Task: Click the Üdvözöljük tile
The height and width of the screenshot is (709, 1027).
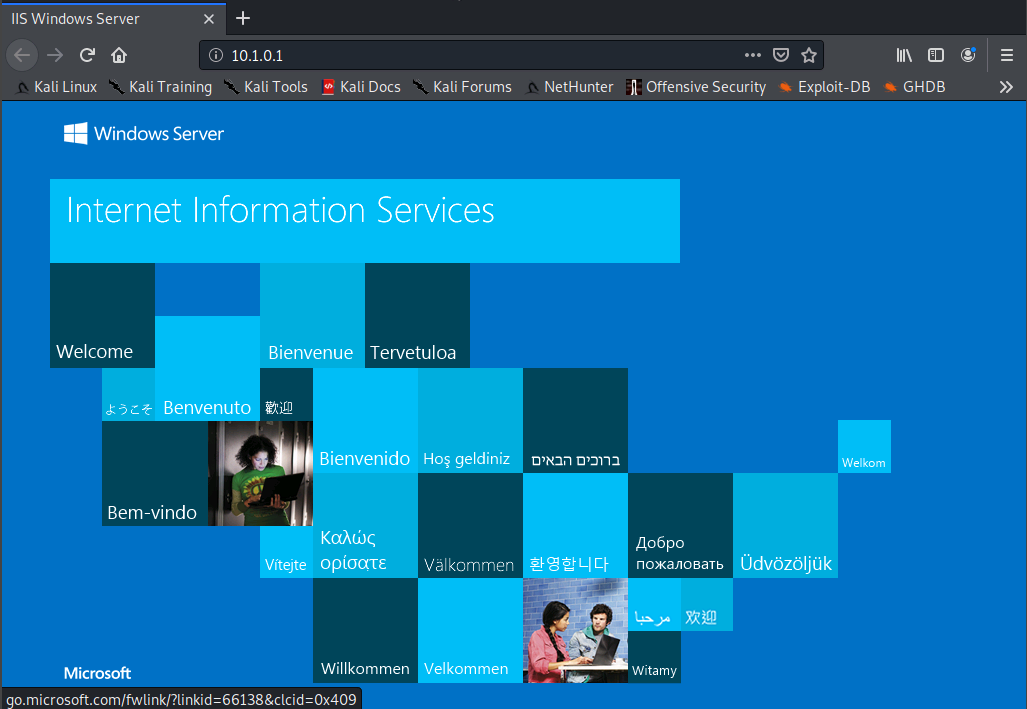Action: [x=785, y=526]
